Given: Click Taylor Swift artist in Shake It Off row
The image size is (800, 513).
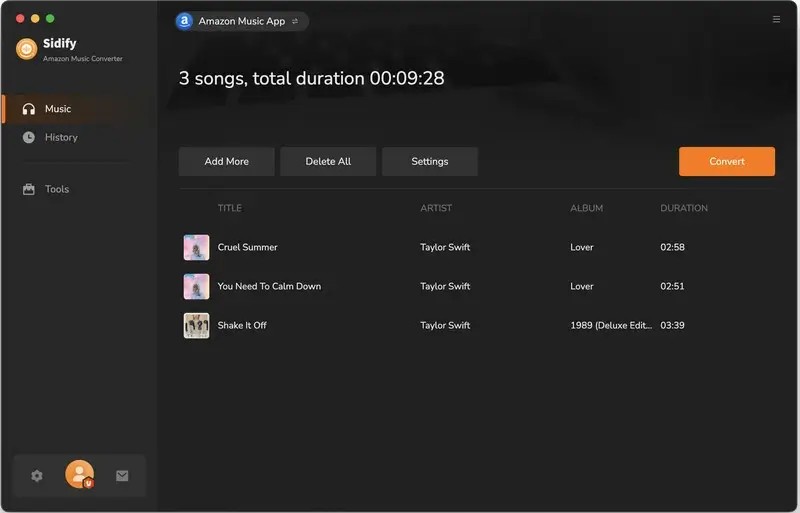Looking at the screenshot, I should pyautogui.click(x=445, y=325).
